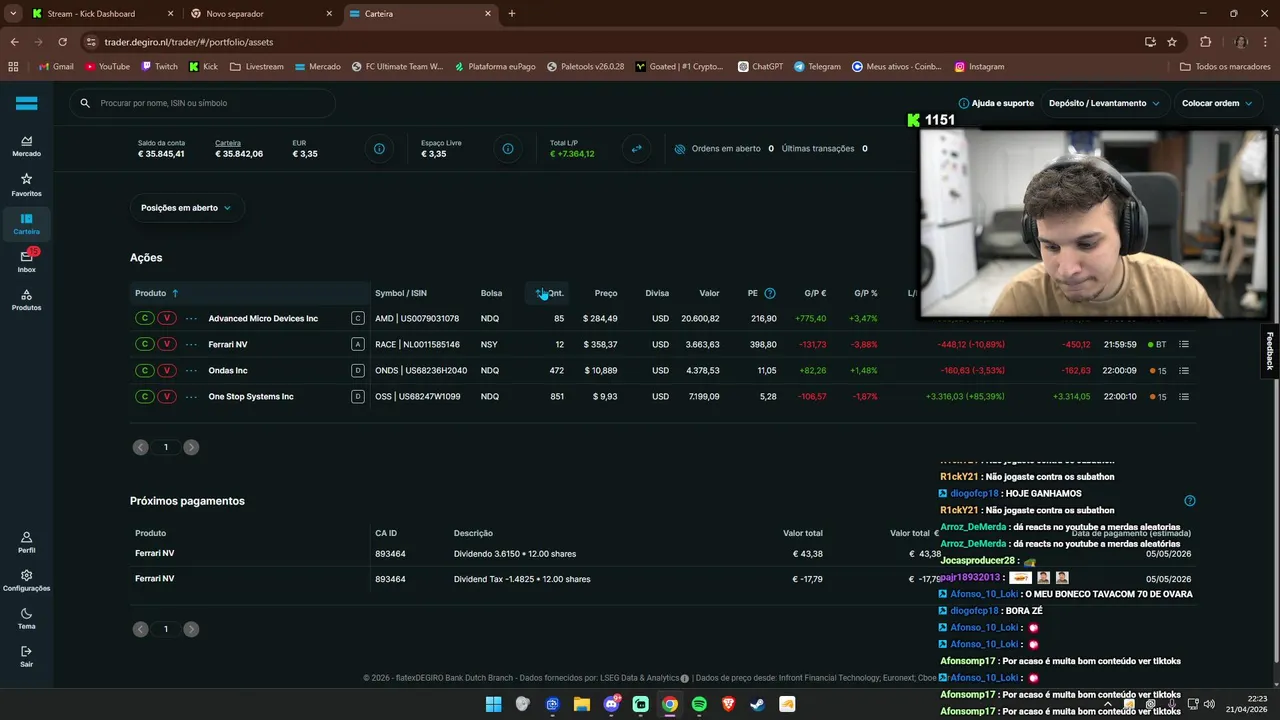Screen dimensions: 1280x720
Task: Sort the table by Produto column
Action: pos(156,293)
